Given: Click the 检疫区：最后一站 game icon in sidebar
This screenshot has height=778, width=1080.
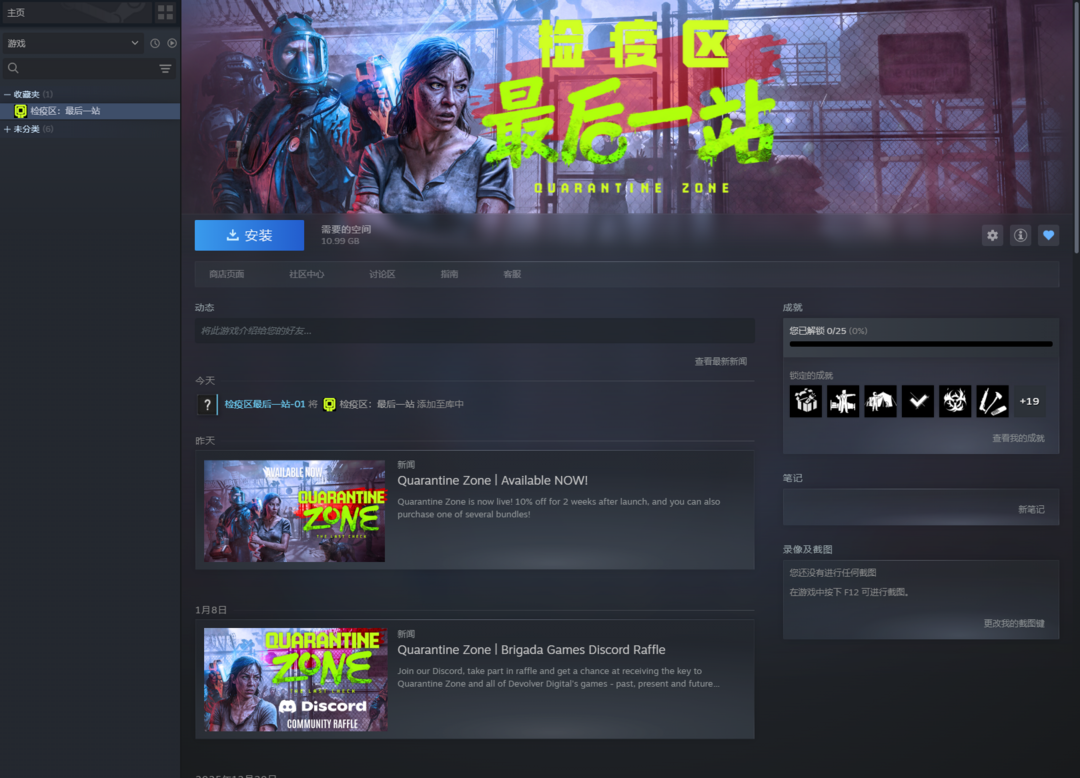Looking at the screenshot, I should (x=21, y=111).
